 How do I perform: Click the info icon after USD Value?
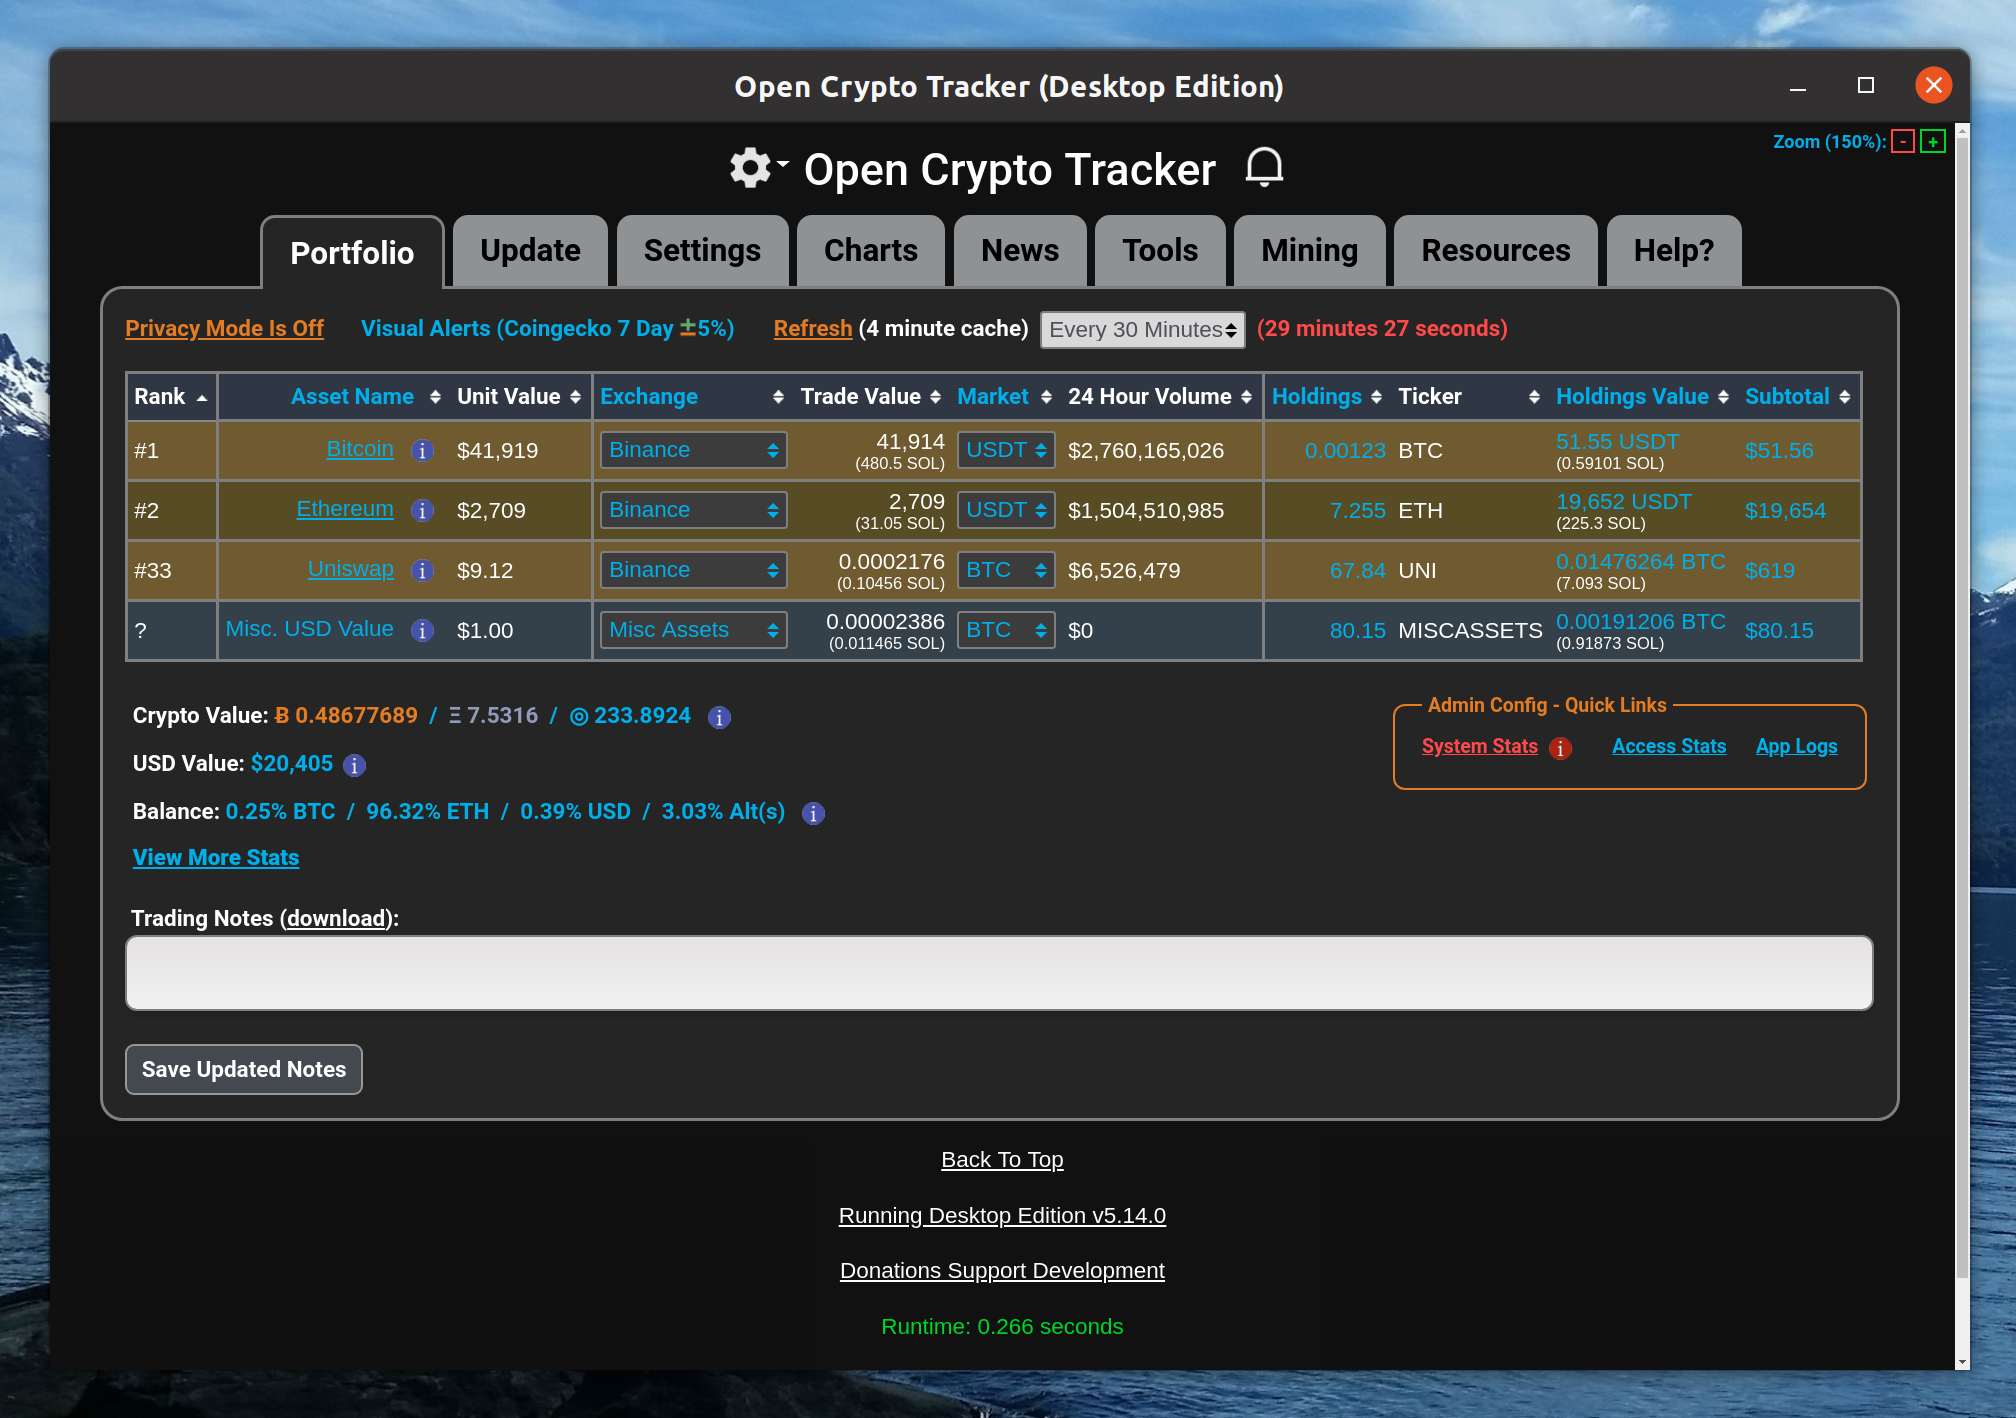354,765
